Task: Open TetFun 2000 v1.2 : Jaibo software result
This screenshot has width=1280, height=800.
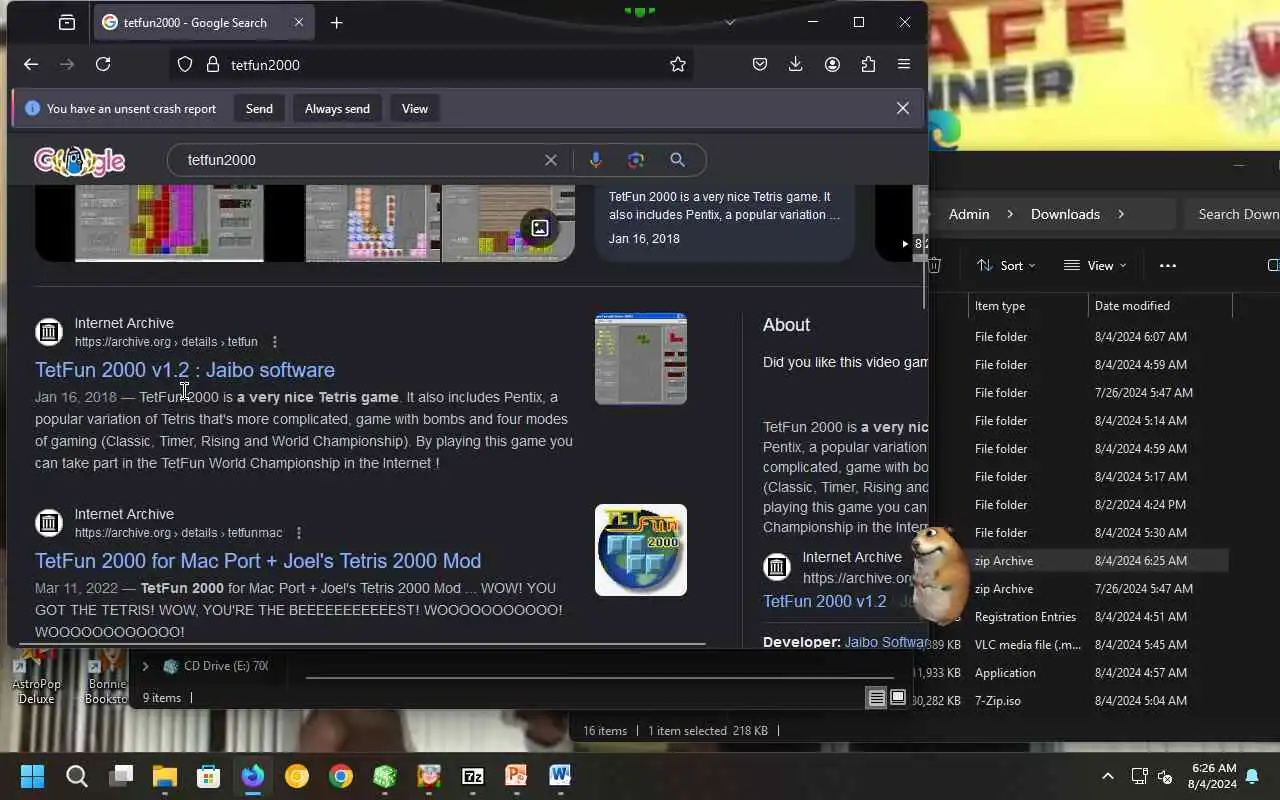Action: 185,370
